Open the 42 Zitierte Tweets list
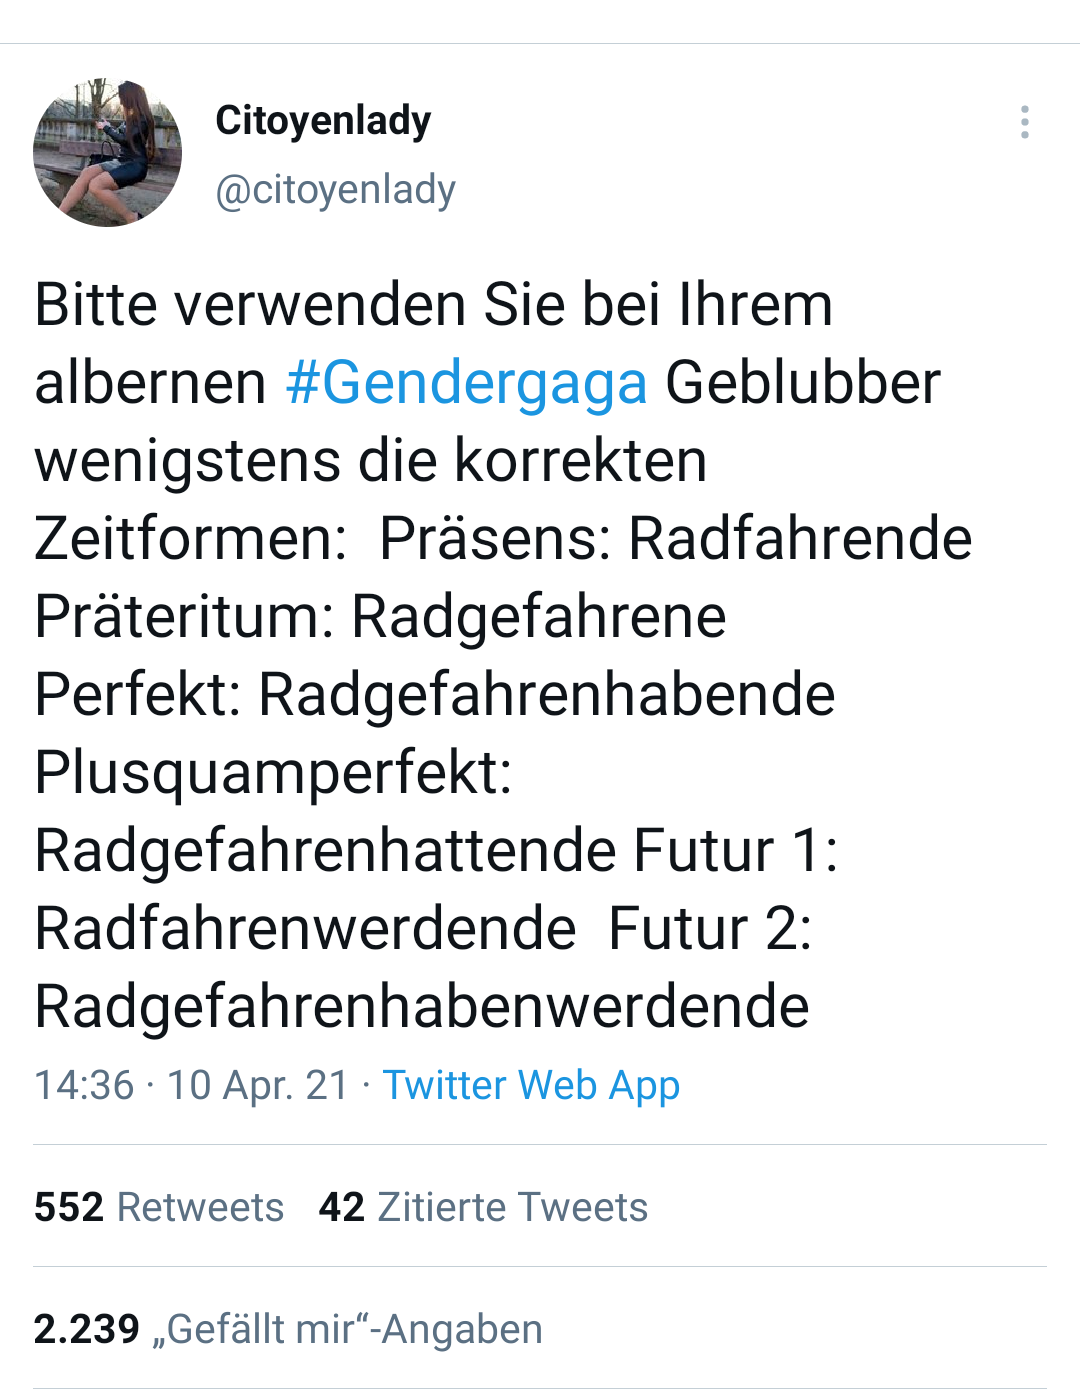Image resolution: width=1080 pixels, height=1391 pixels. (x=483, y=1207)
